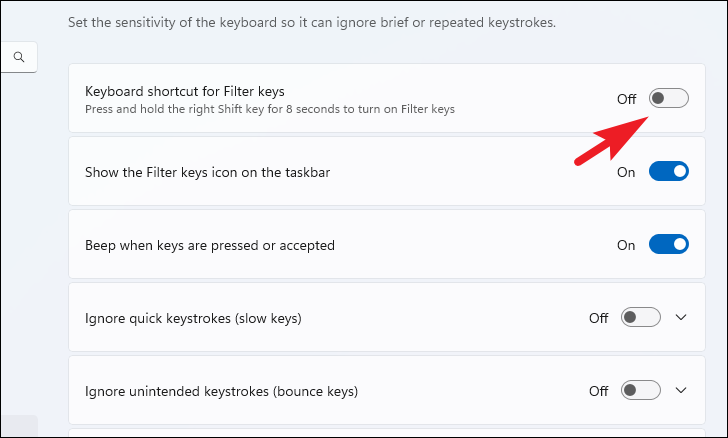Click the search magnifier icon
This screenshot has width=728, height=438.
point(18,57)
